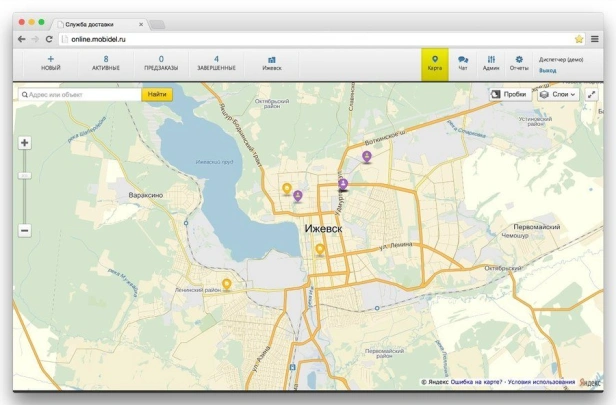The image size is (616, 405).
Task: Show the Завершенные orders list
Action: click(x=216, y=63)
